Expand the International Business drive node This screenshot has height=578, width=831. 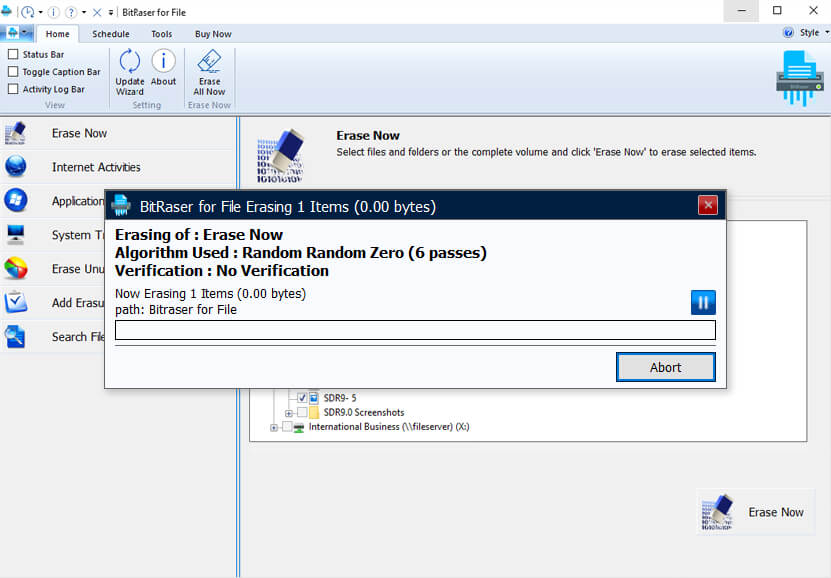273,428
